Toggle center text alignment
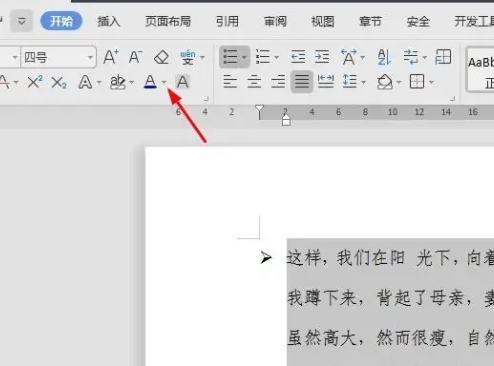 pyautogui.click(x=254, y=82)
